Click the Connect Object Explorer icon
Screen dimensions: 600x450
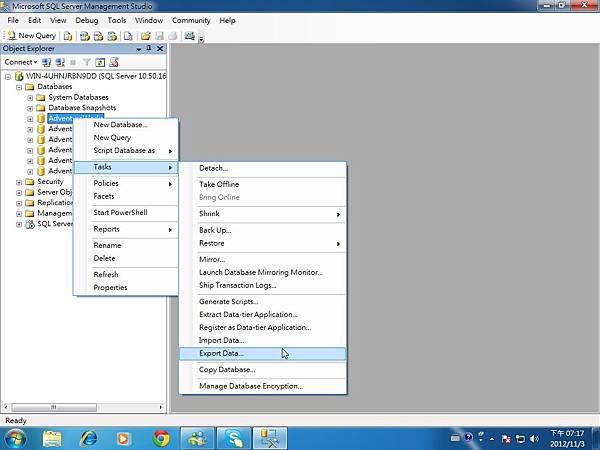click(x=46, y=62)
